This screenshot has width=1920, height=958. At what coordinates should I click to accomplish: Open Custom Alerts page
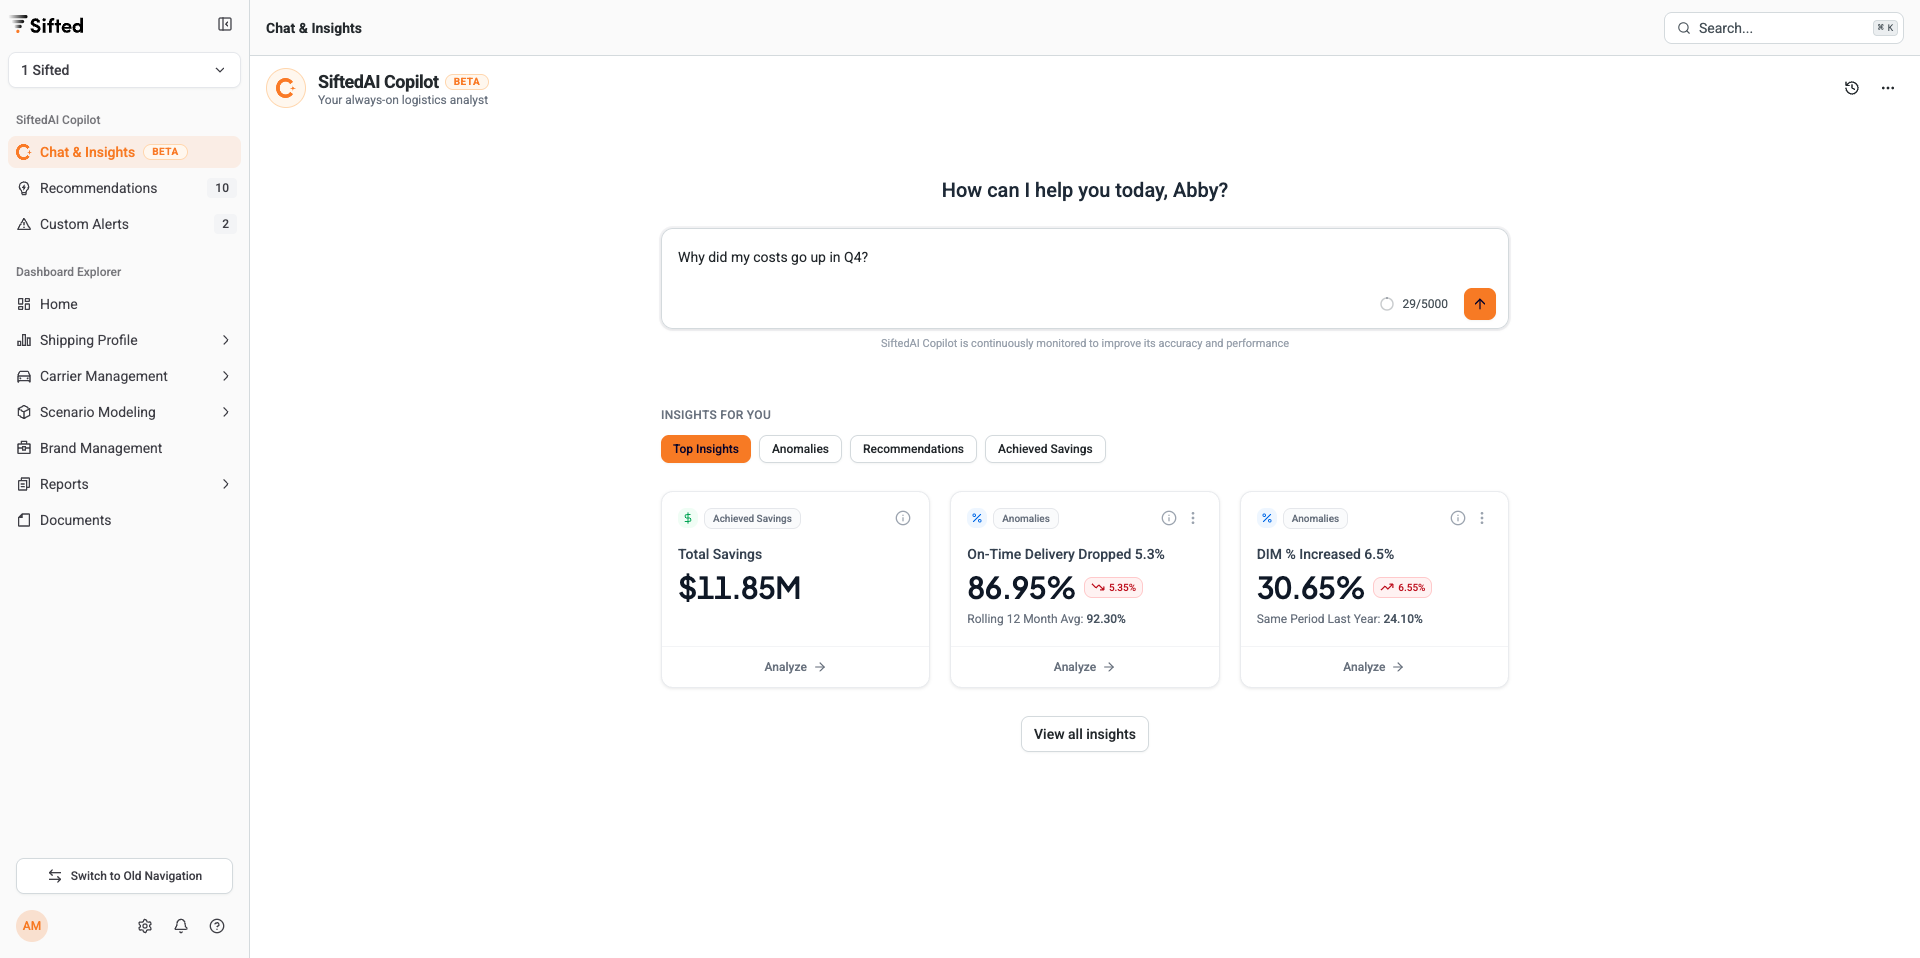click(84, 224)
